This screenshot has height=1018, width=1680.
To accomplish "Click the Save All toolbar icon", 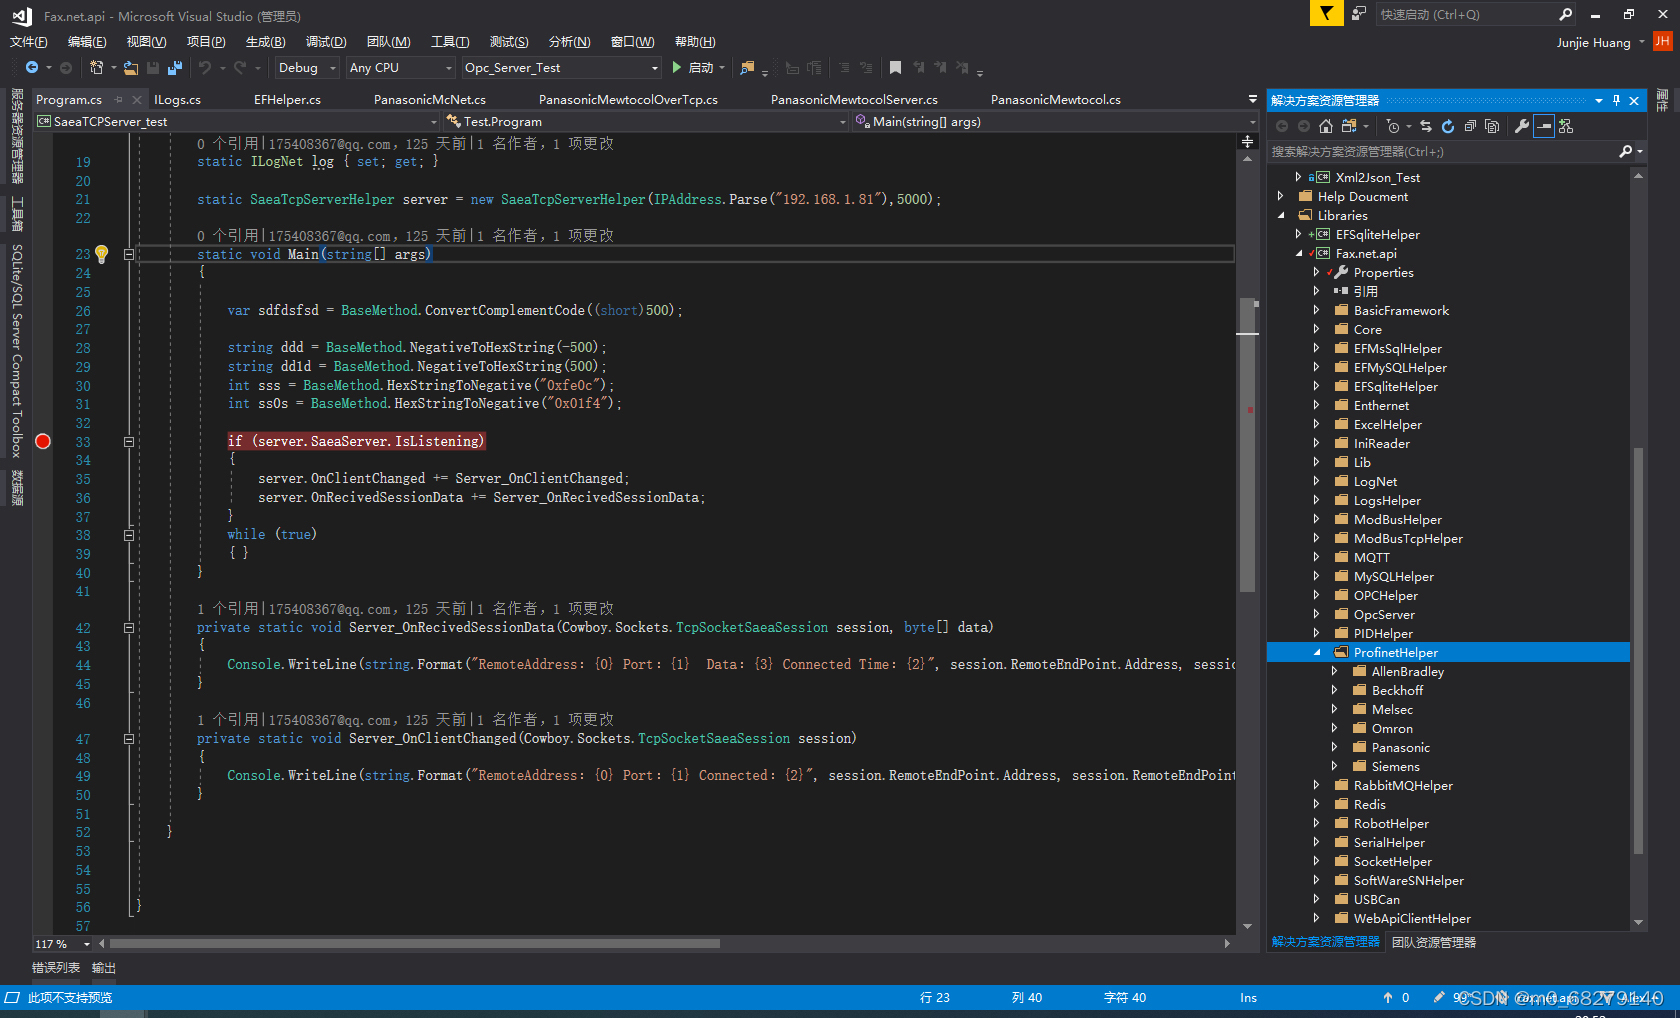I will (x=175, y=68).
